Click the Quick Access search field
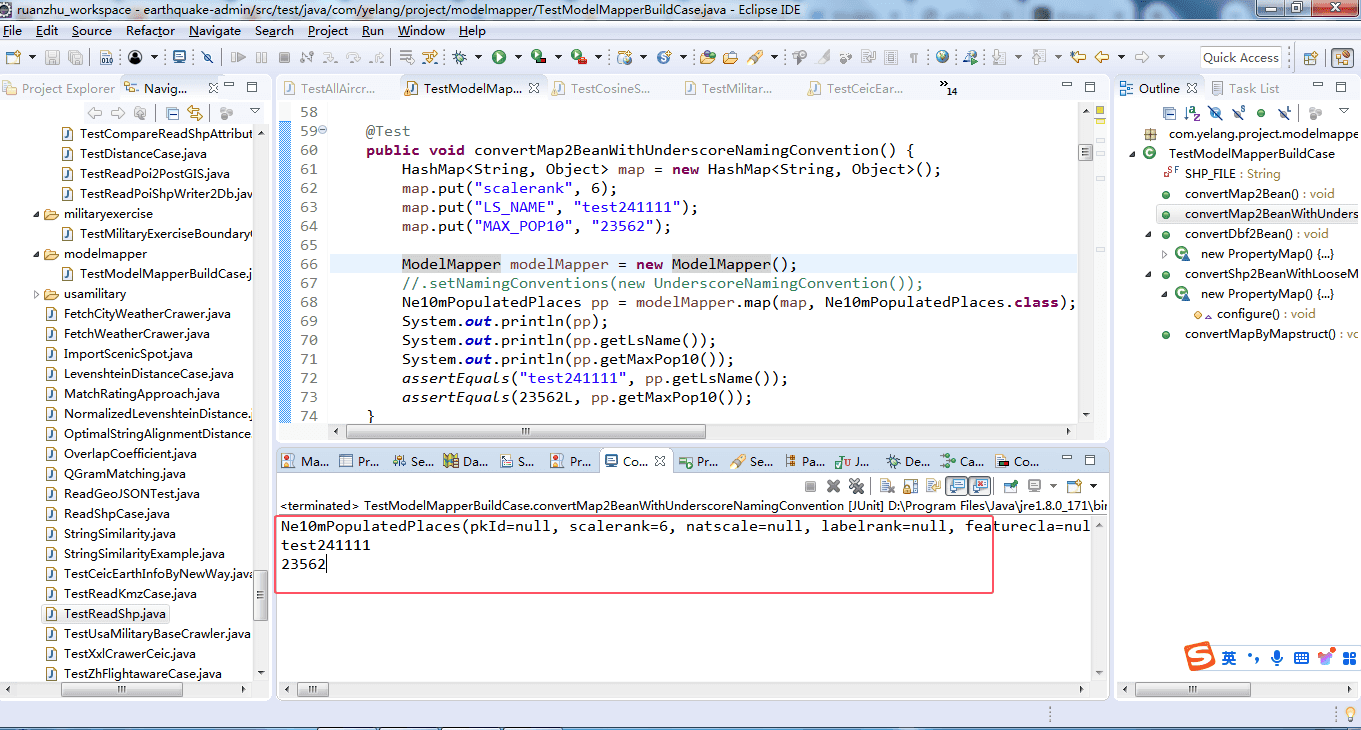The height and width of the screenshot is (730, 1361). [x=1240, y=58]
